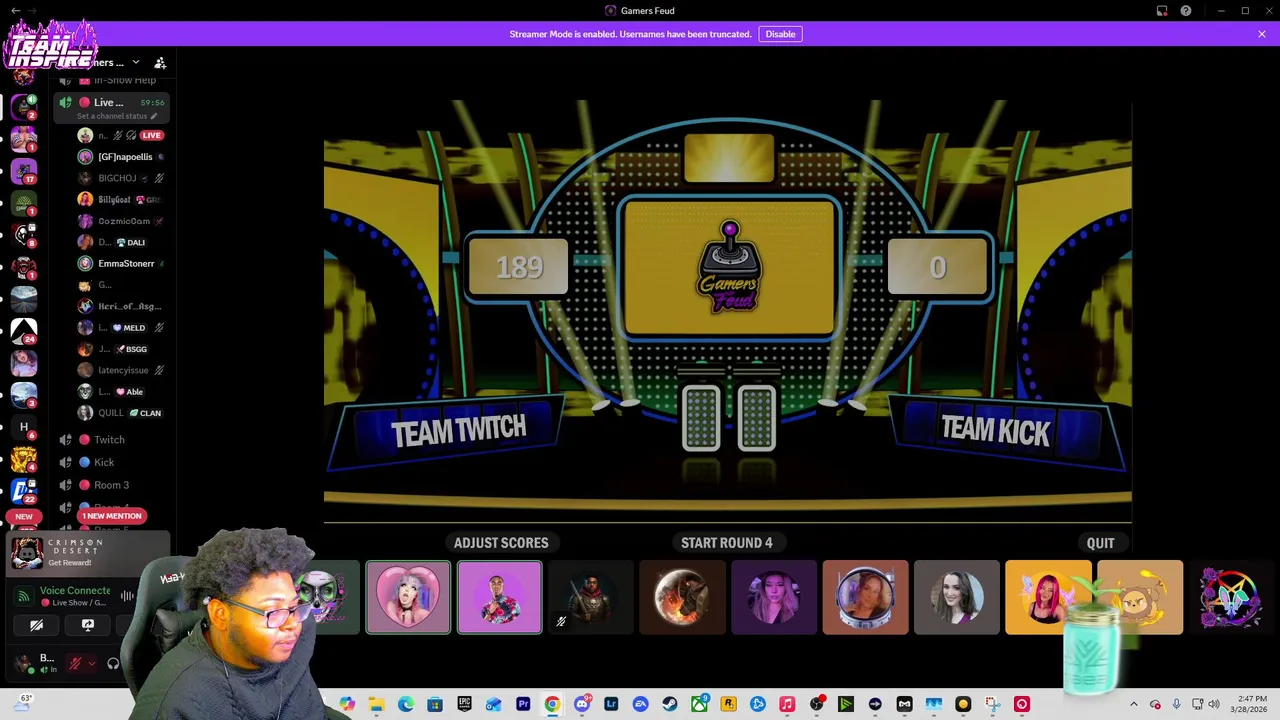Join the Room 3 voice channel
The width and height of the screenshot is (1280, 720).
coord(111,485)
